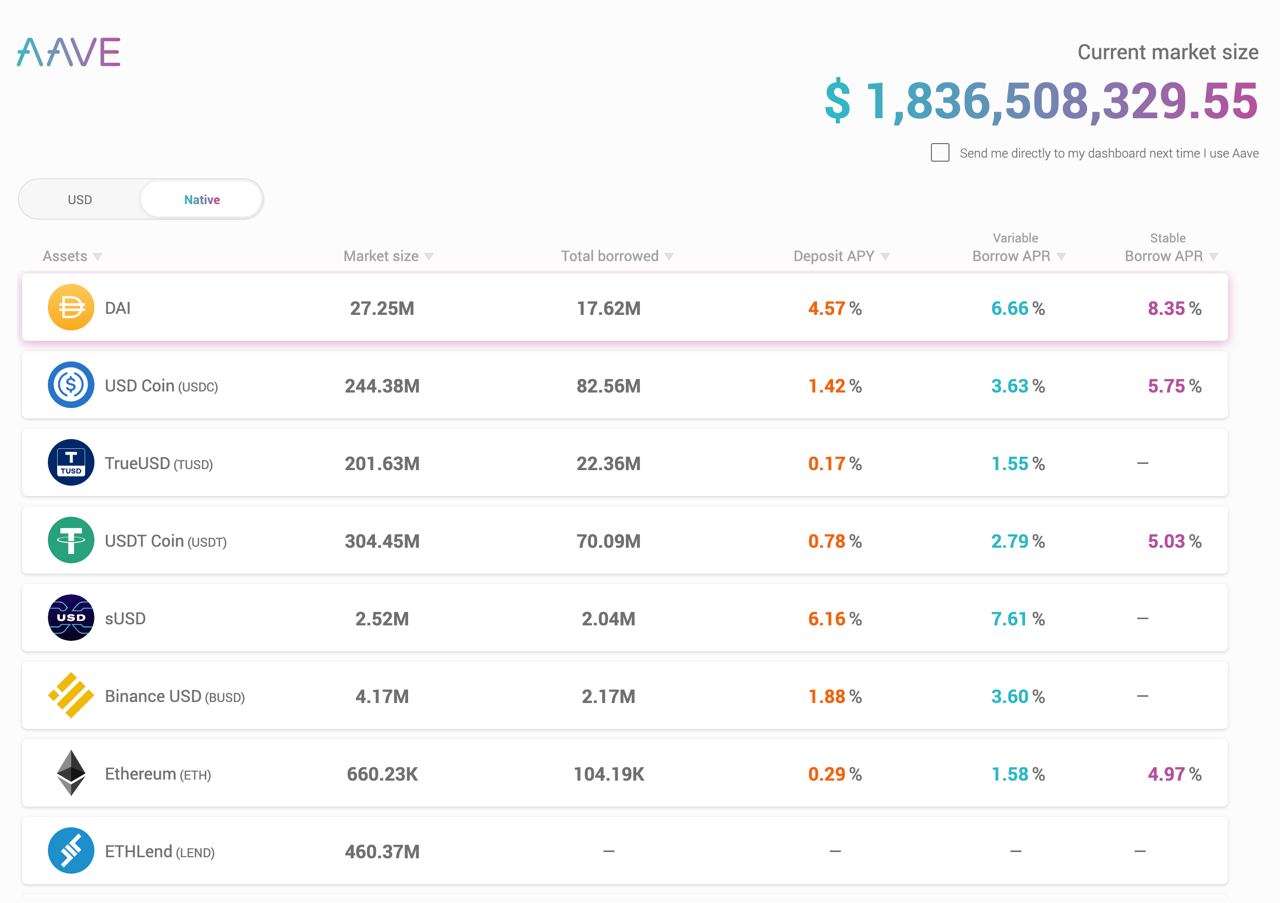Sort by Assets column arrow
Screen dimensions: 1280x903
(97, 257)
